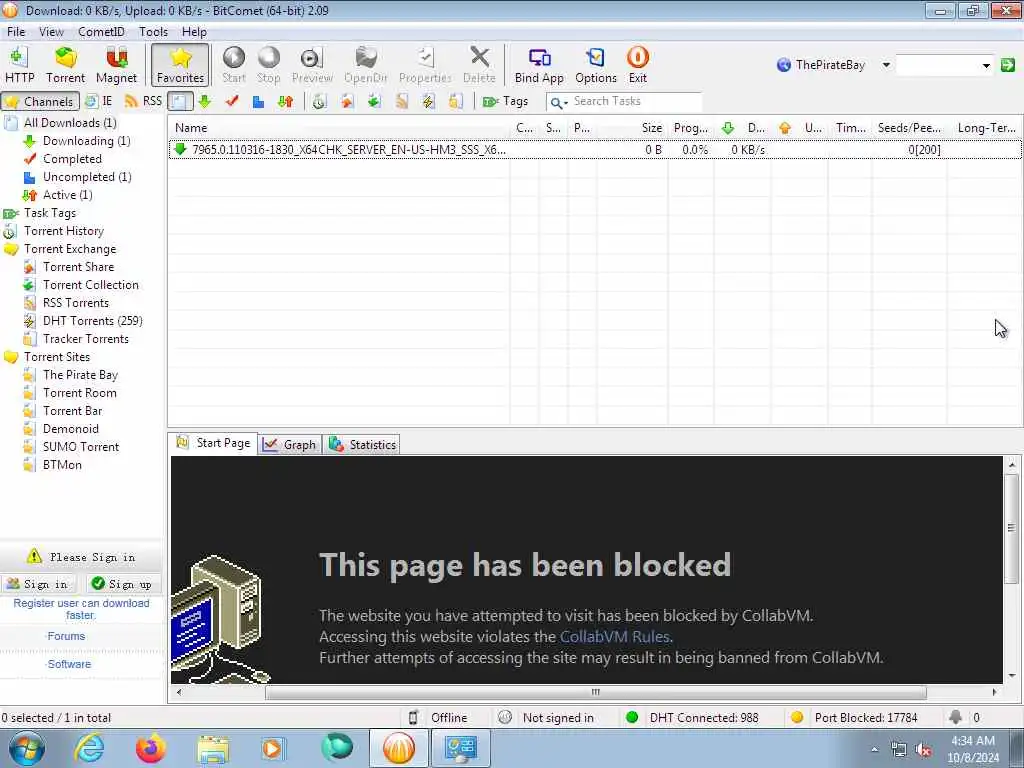Open task Properties from toolbar
The height and width of the screenshot is (768, 1024).
pyautogui.click(x=425, y=65)
